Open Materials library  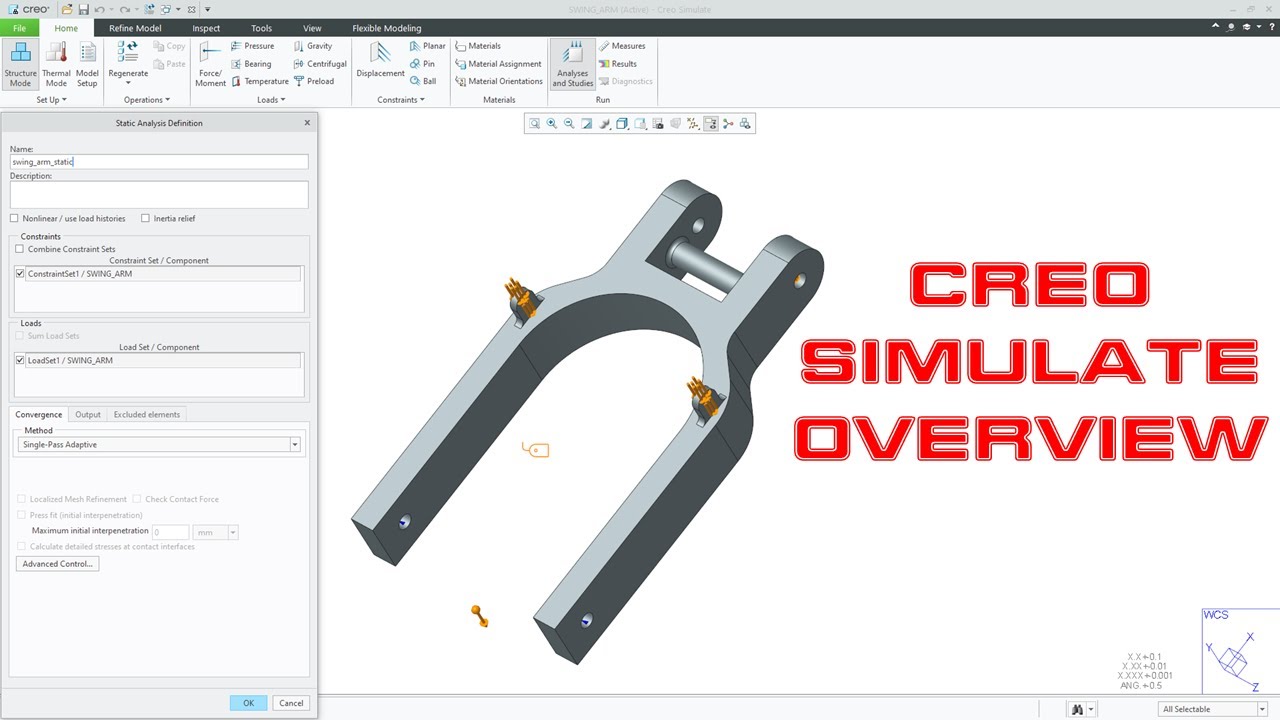[478, 46]
